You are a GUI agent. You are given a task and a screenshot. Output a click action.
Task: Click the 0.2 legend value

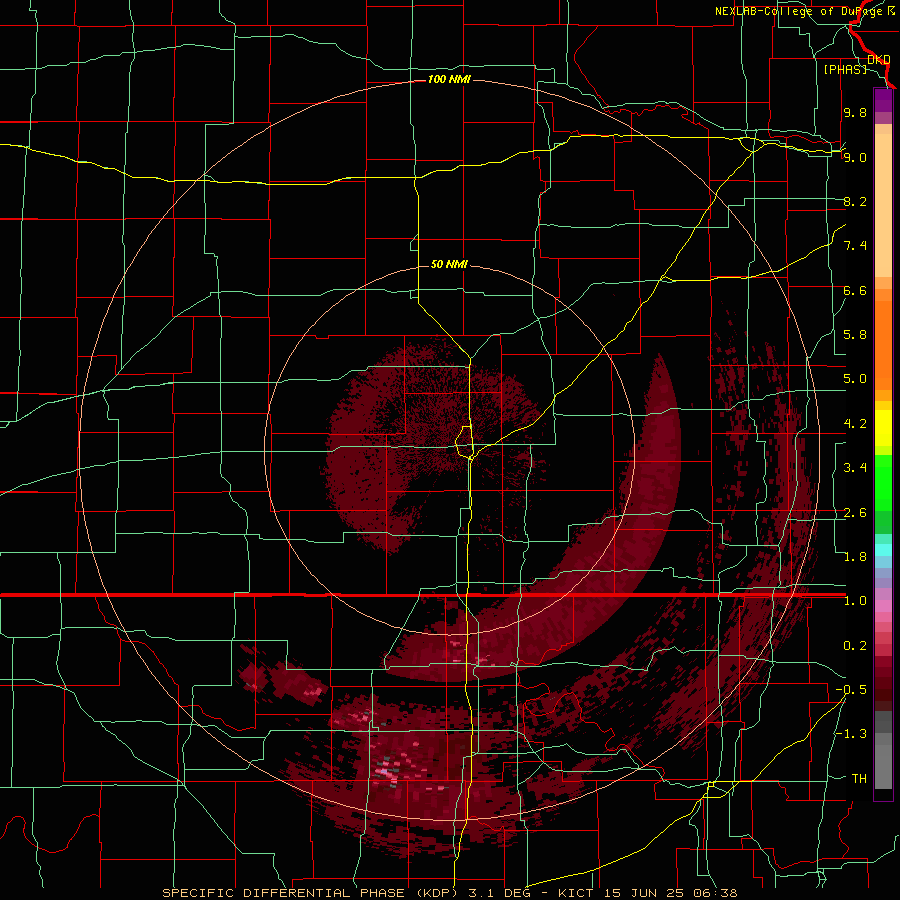coord(855,646)
